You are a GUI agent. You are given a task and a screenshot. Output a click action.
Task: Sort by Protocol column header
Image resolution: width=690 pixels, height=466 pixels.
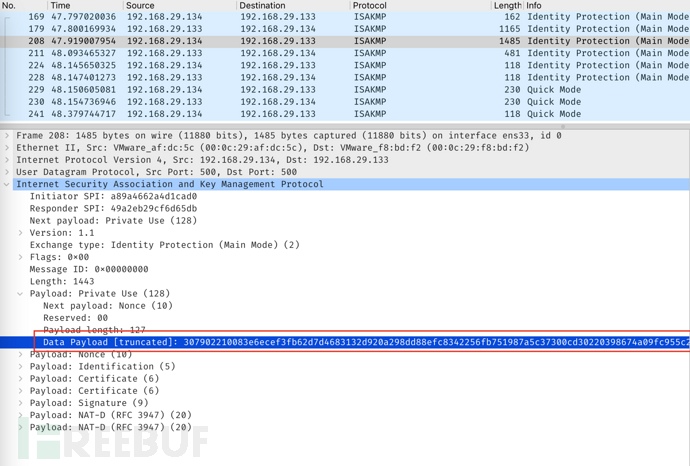421,6
